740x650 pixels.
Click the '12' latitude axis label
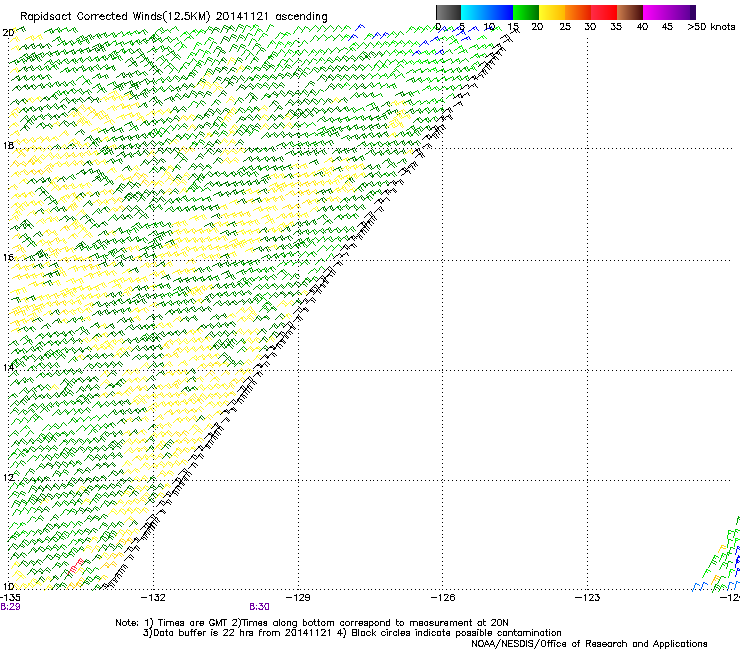click(x=8, y=477)
